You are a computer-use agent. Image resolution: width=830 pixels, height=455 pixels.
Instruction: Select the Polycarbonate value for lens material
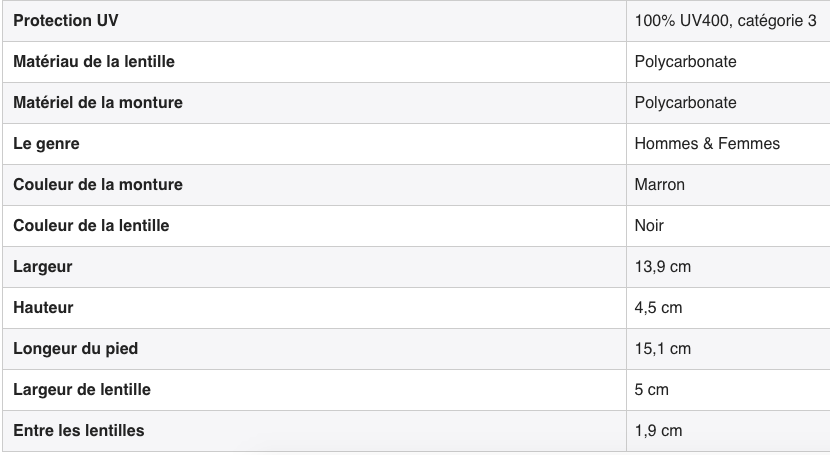click(685, 62)
